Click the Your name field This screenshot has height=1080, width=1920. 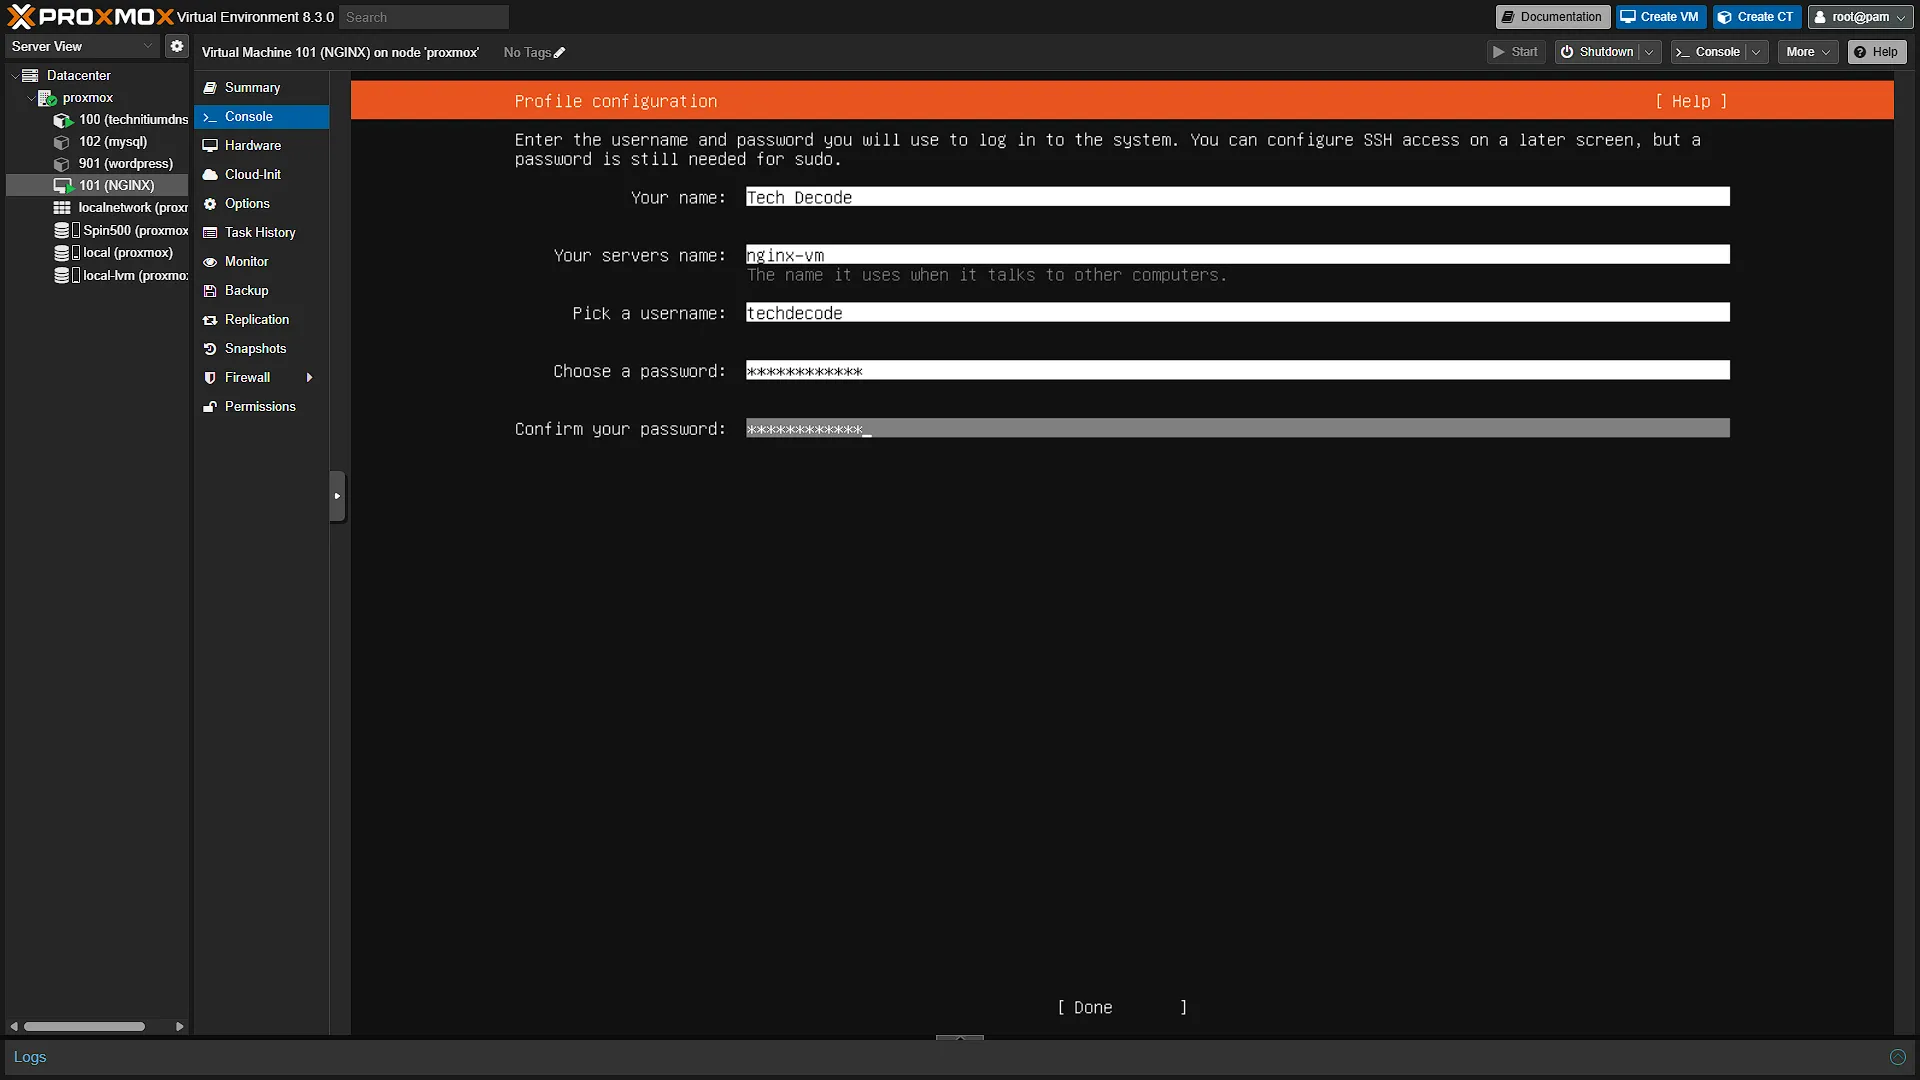1237,197
